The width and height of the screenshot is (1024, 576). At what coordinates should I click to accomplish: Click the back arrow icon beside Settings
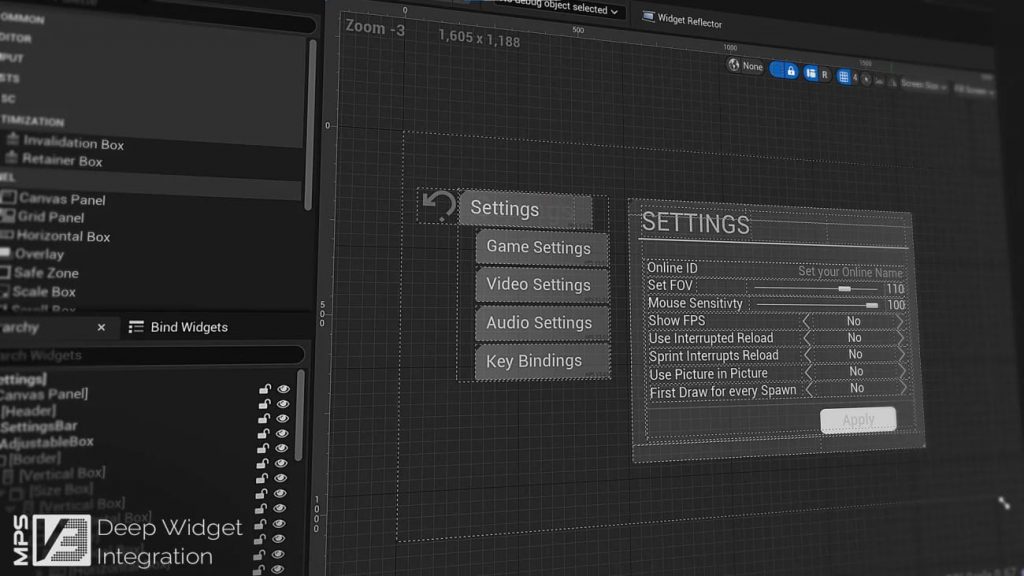pos(438,205)
